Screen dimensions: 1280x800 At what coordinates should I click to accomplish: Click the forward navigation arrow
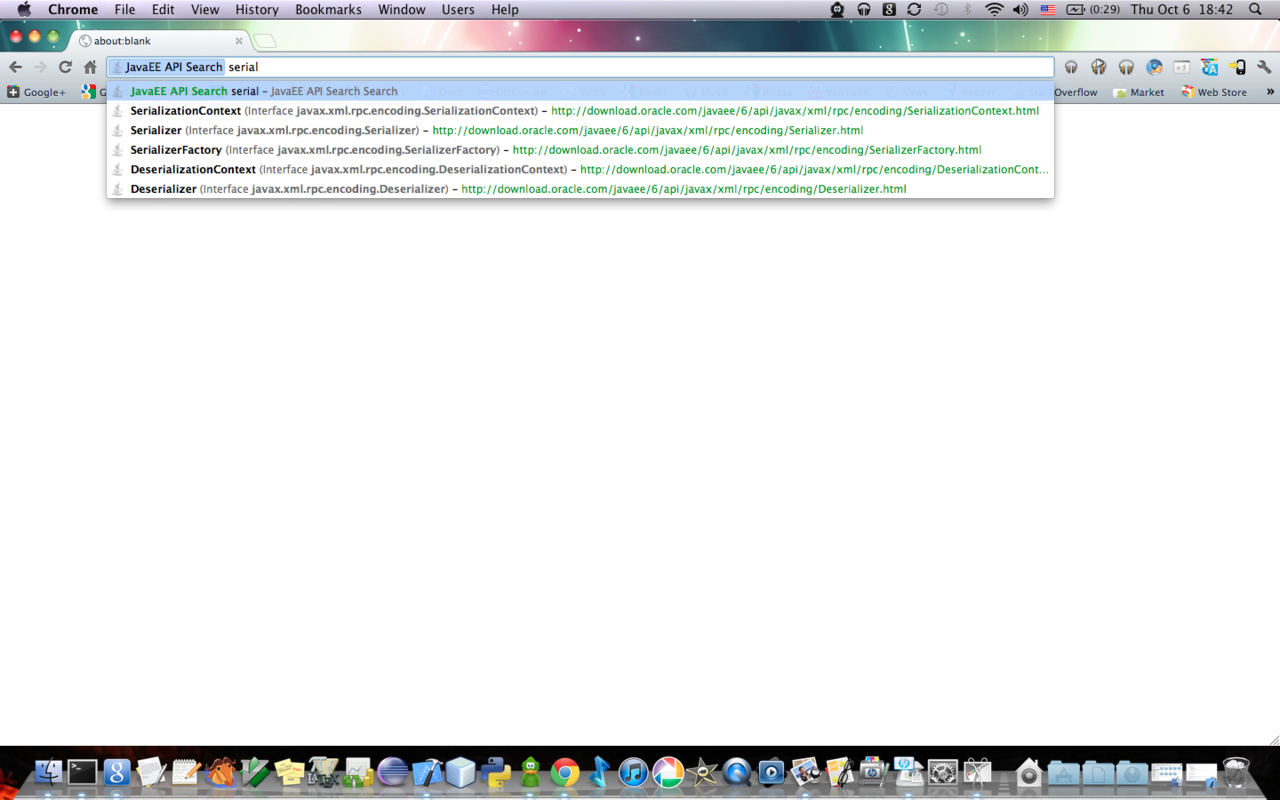(x=40, y=67)
